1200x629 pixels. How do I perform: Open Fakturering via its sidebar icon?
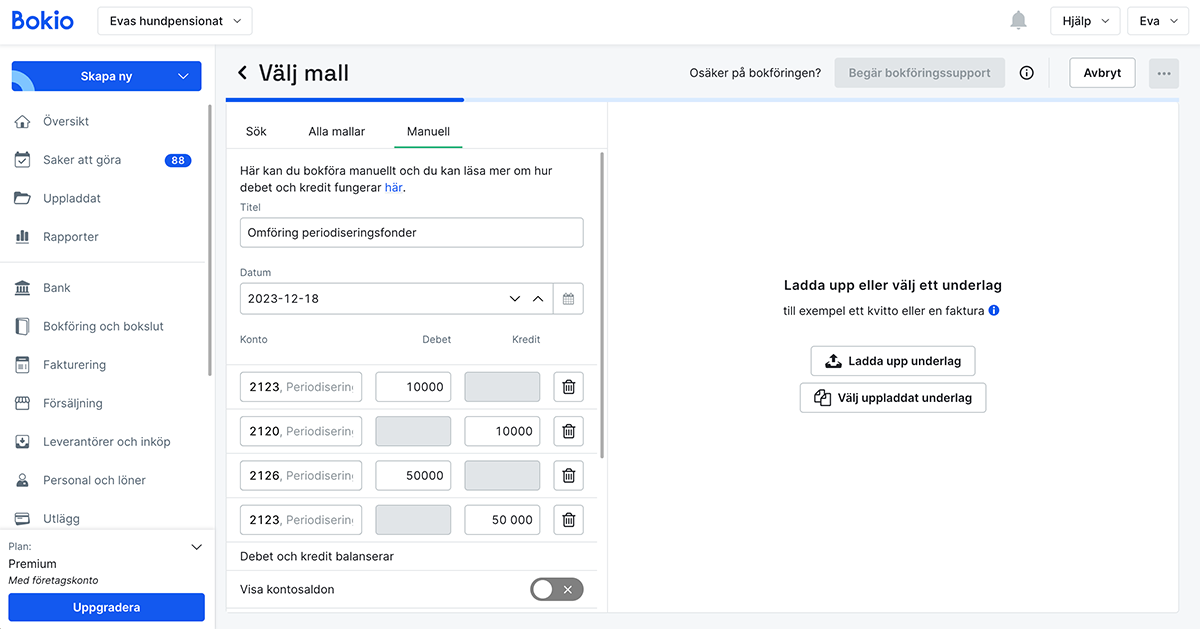pyautogui.click(x=22, y=364)
